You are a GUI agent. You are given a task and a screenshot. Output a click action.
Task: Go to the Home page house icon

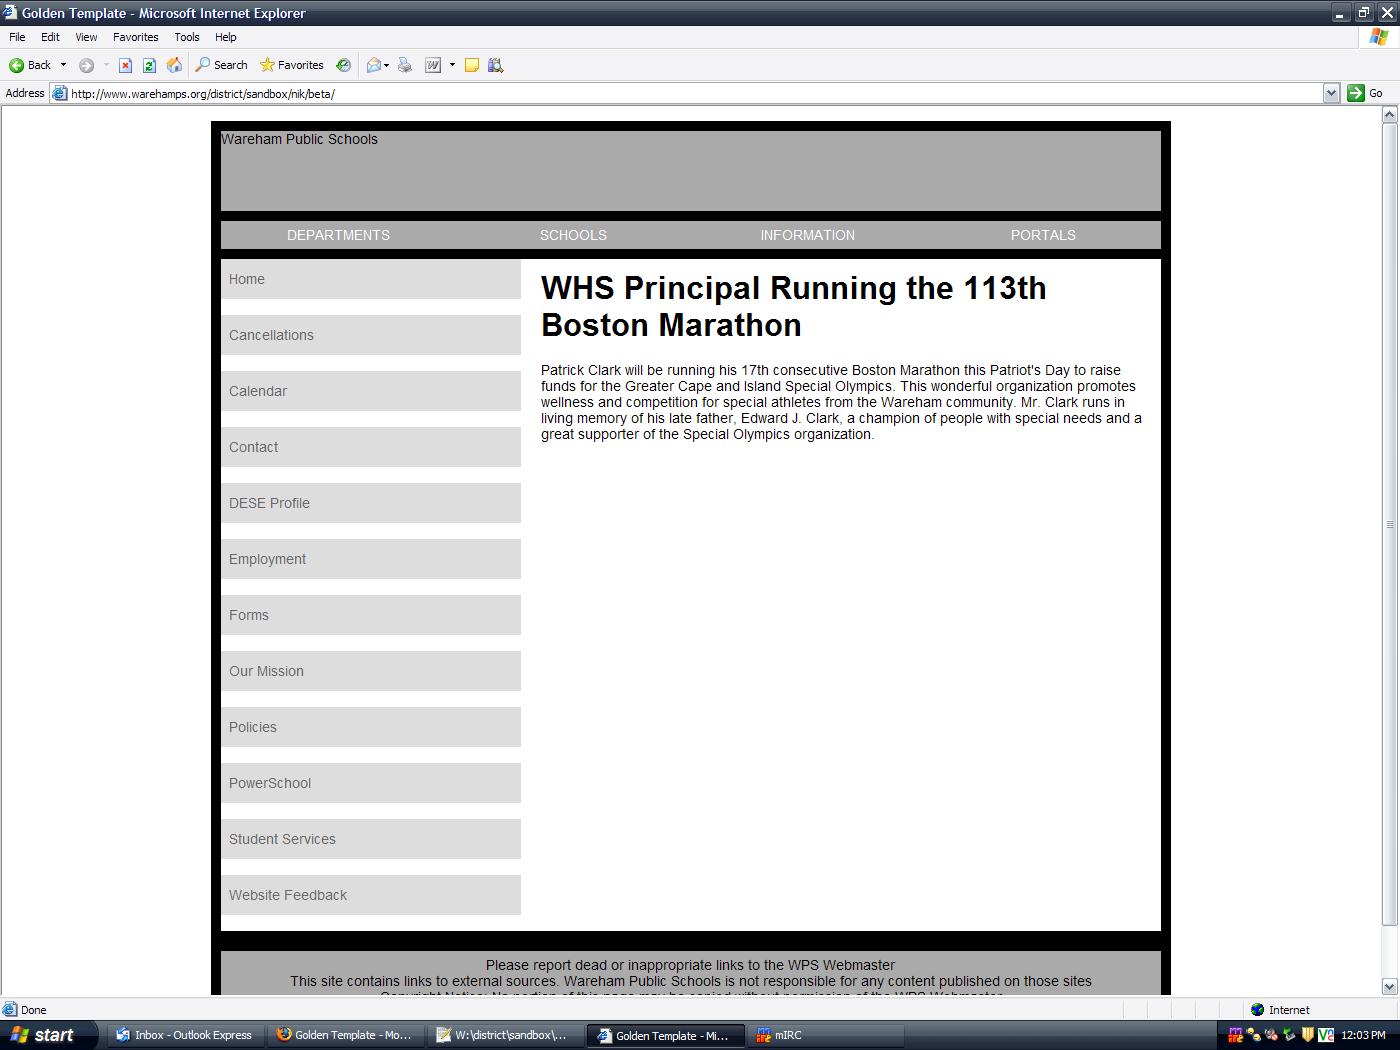pyautogui.click(x=174, y=65)
